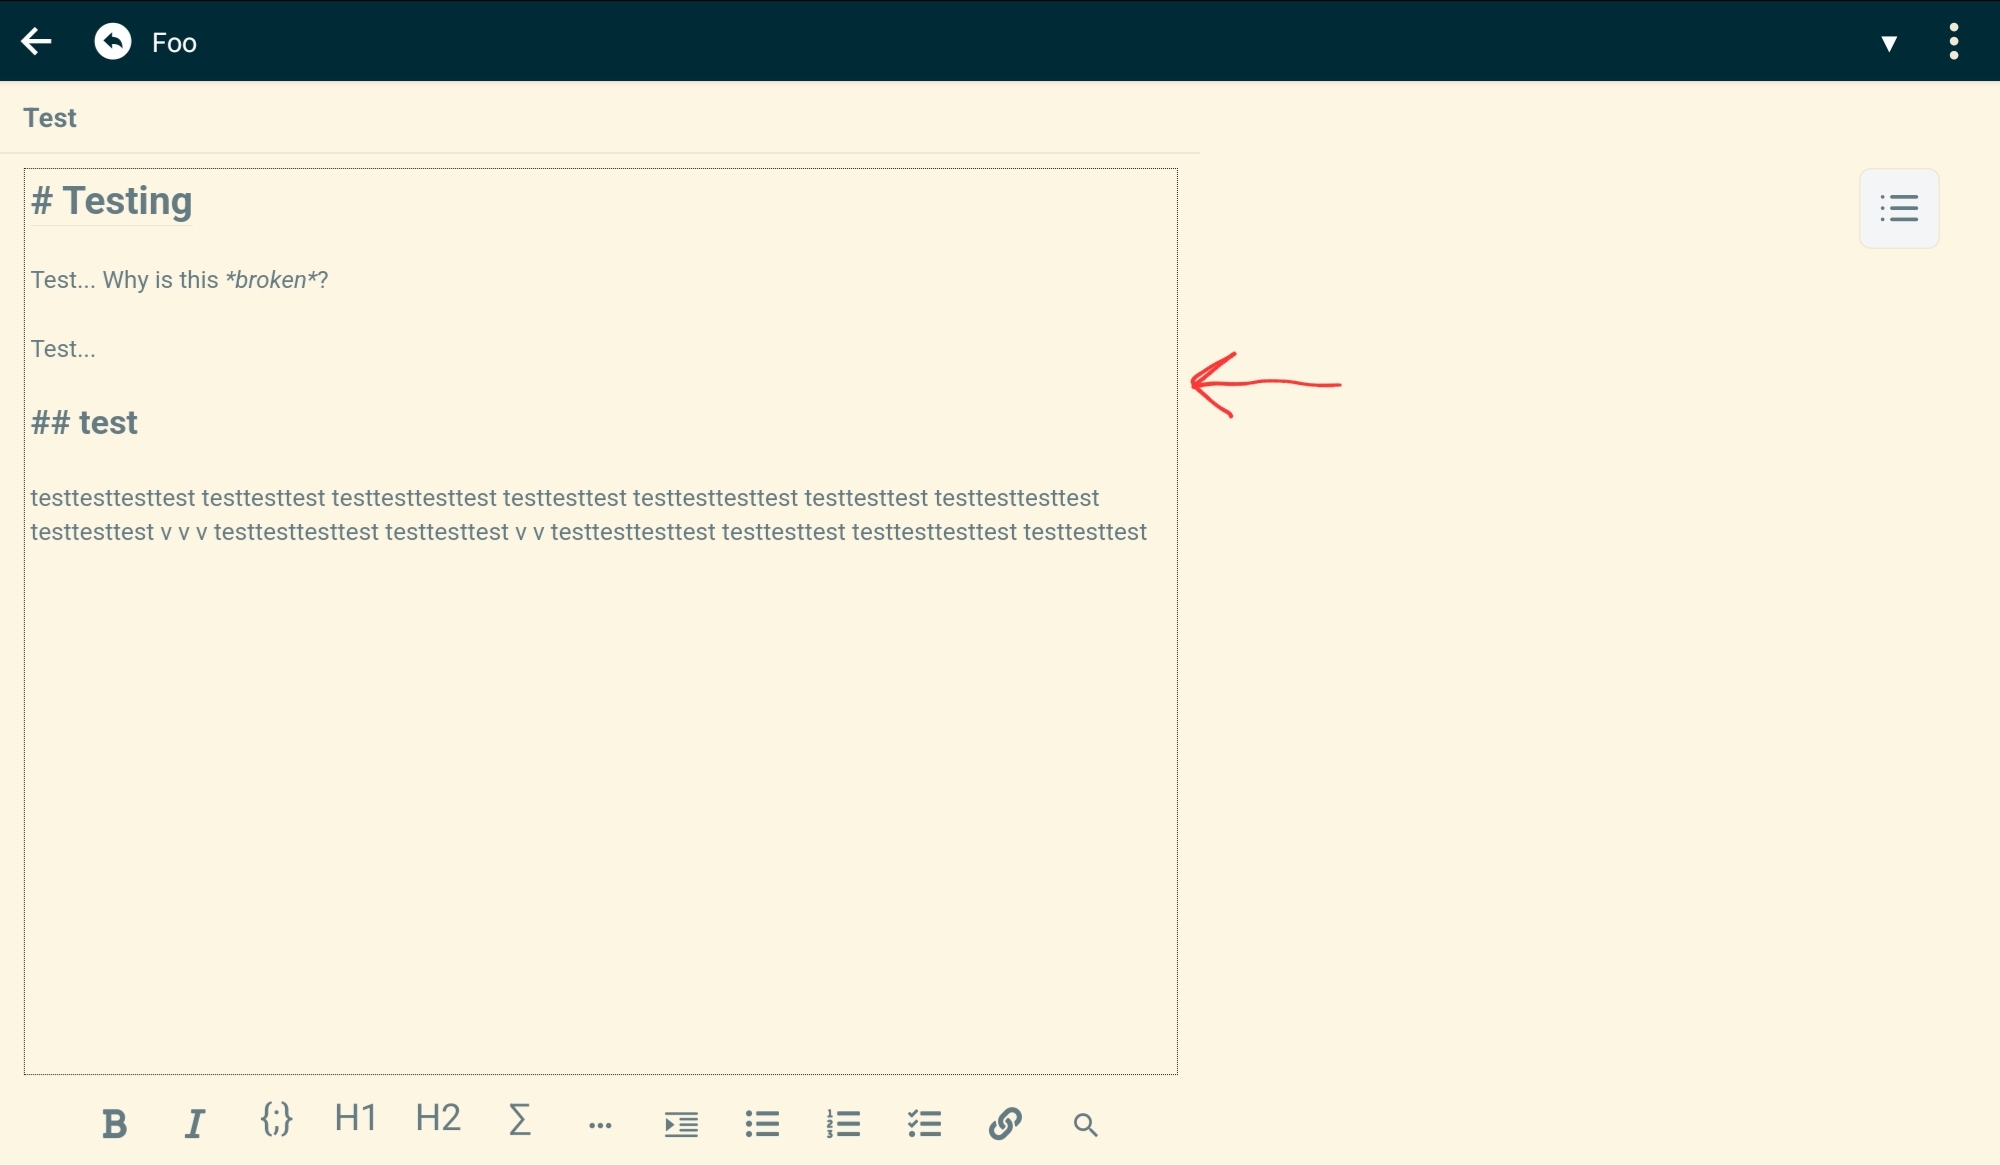Insert a math formula with Sigma icon
This screenshot has width=2000, height=1165.
pyautogui.click(x=519, y=1120)
